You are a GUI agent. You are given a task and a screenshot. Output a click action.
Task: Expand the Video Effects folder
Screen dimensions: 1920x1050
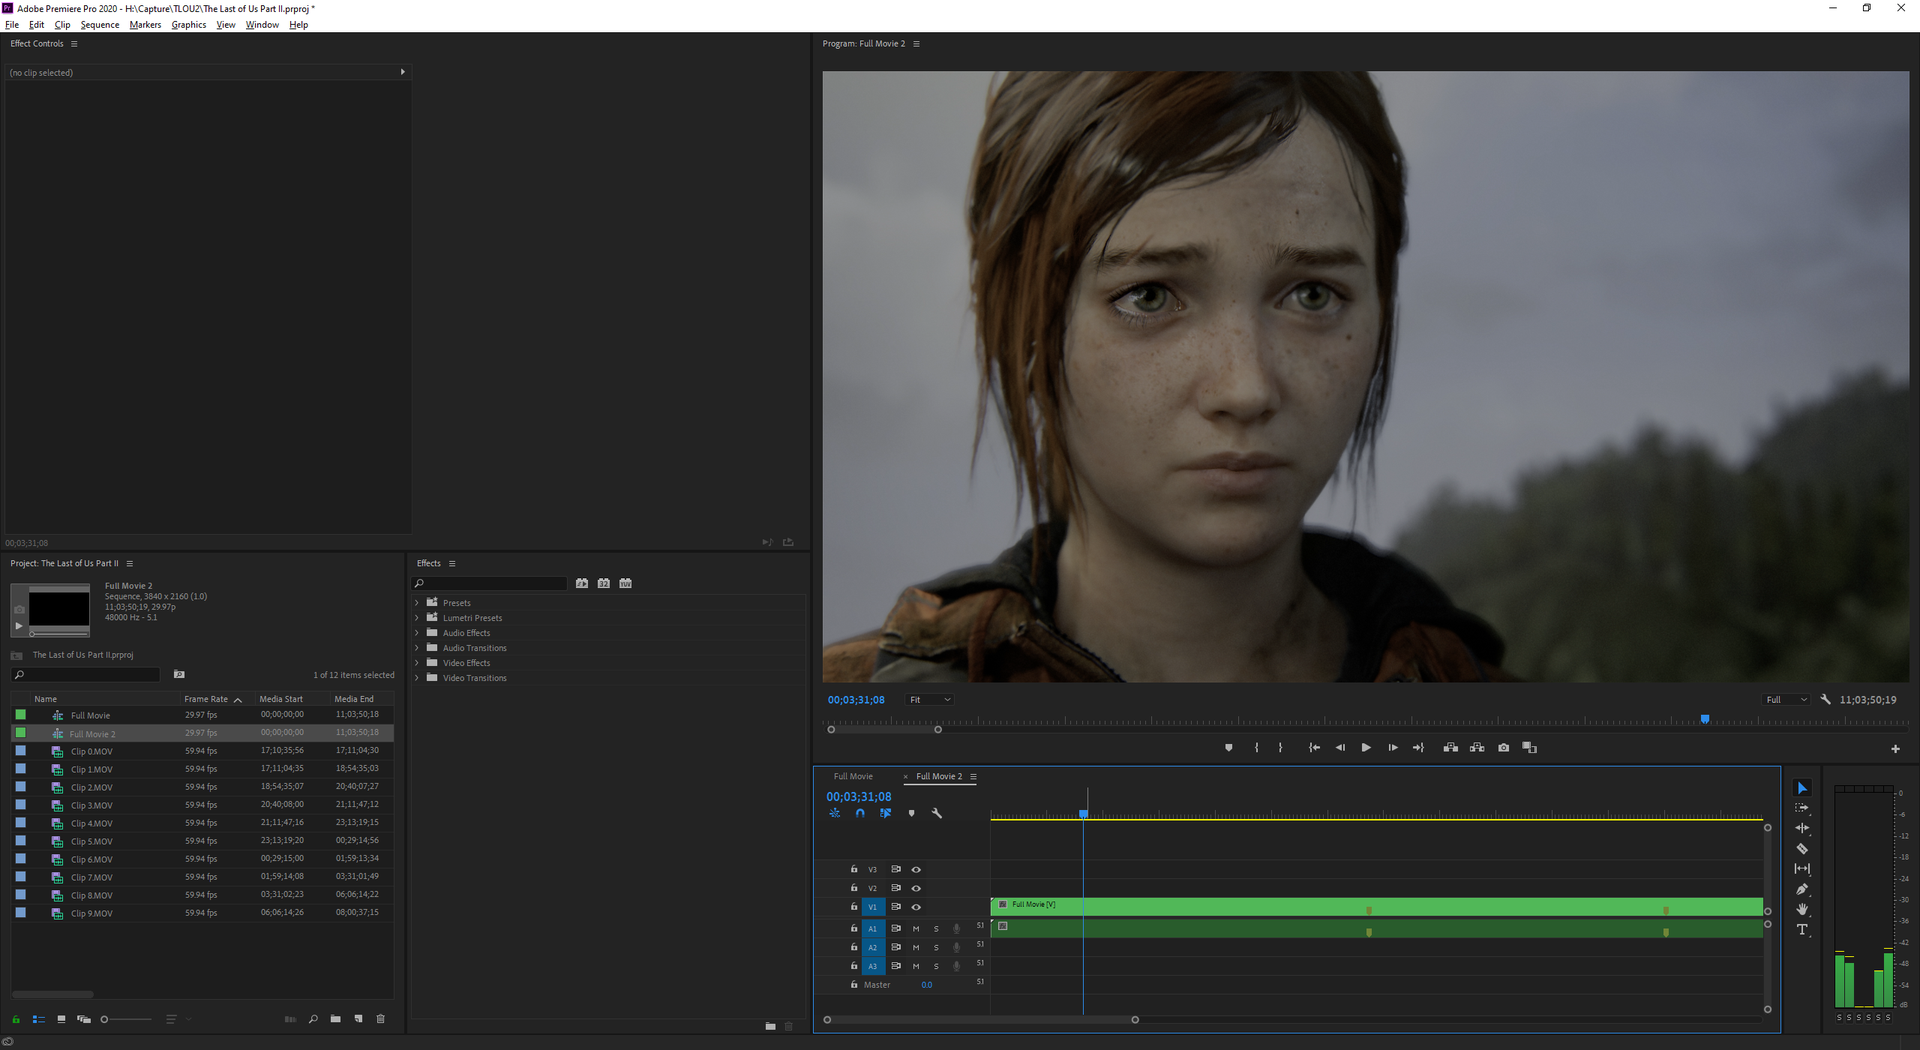point(417,663)
